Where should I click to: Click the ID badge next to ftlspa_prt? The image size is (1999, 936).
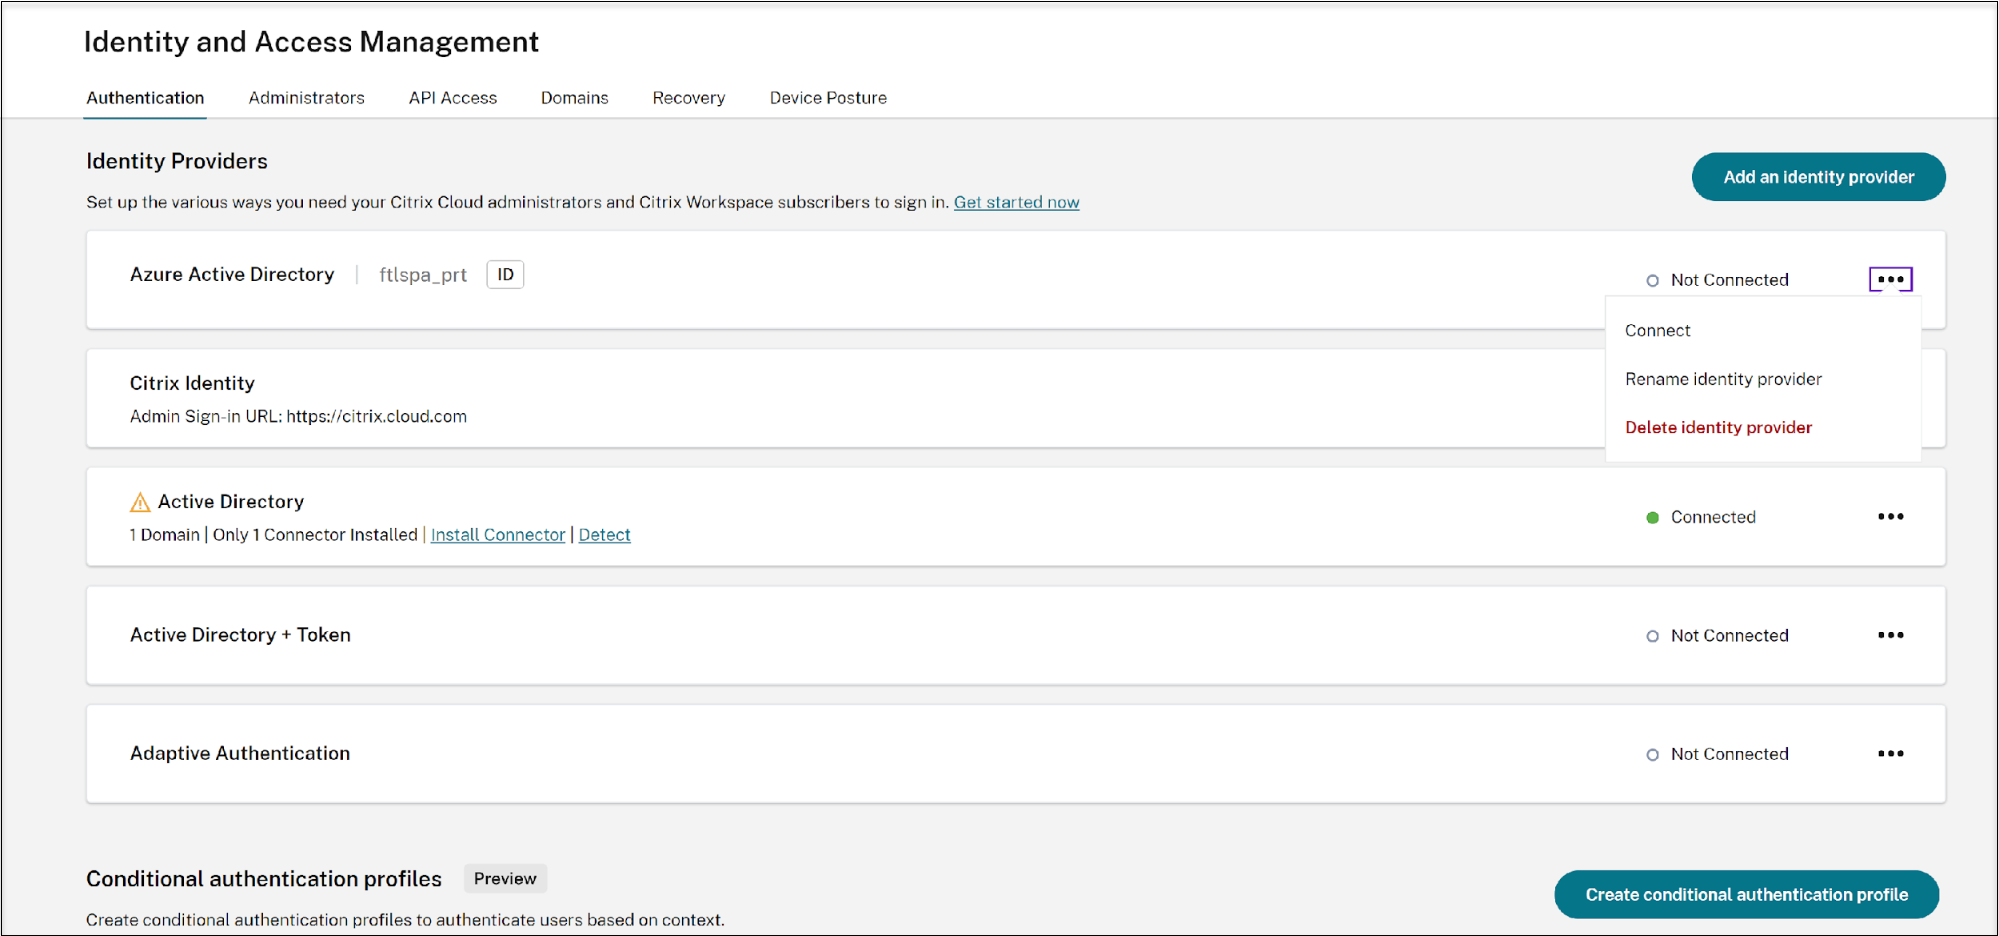click(x=505, y=275)
